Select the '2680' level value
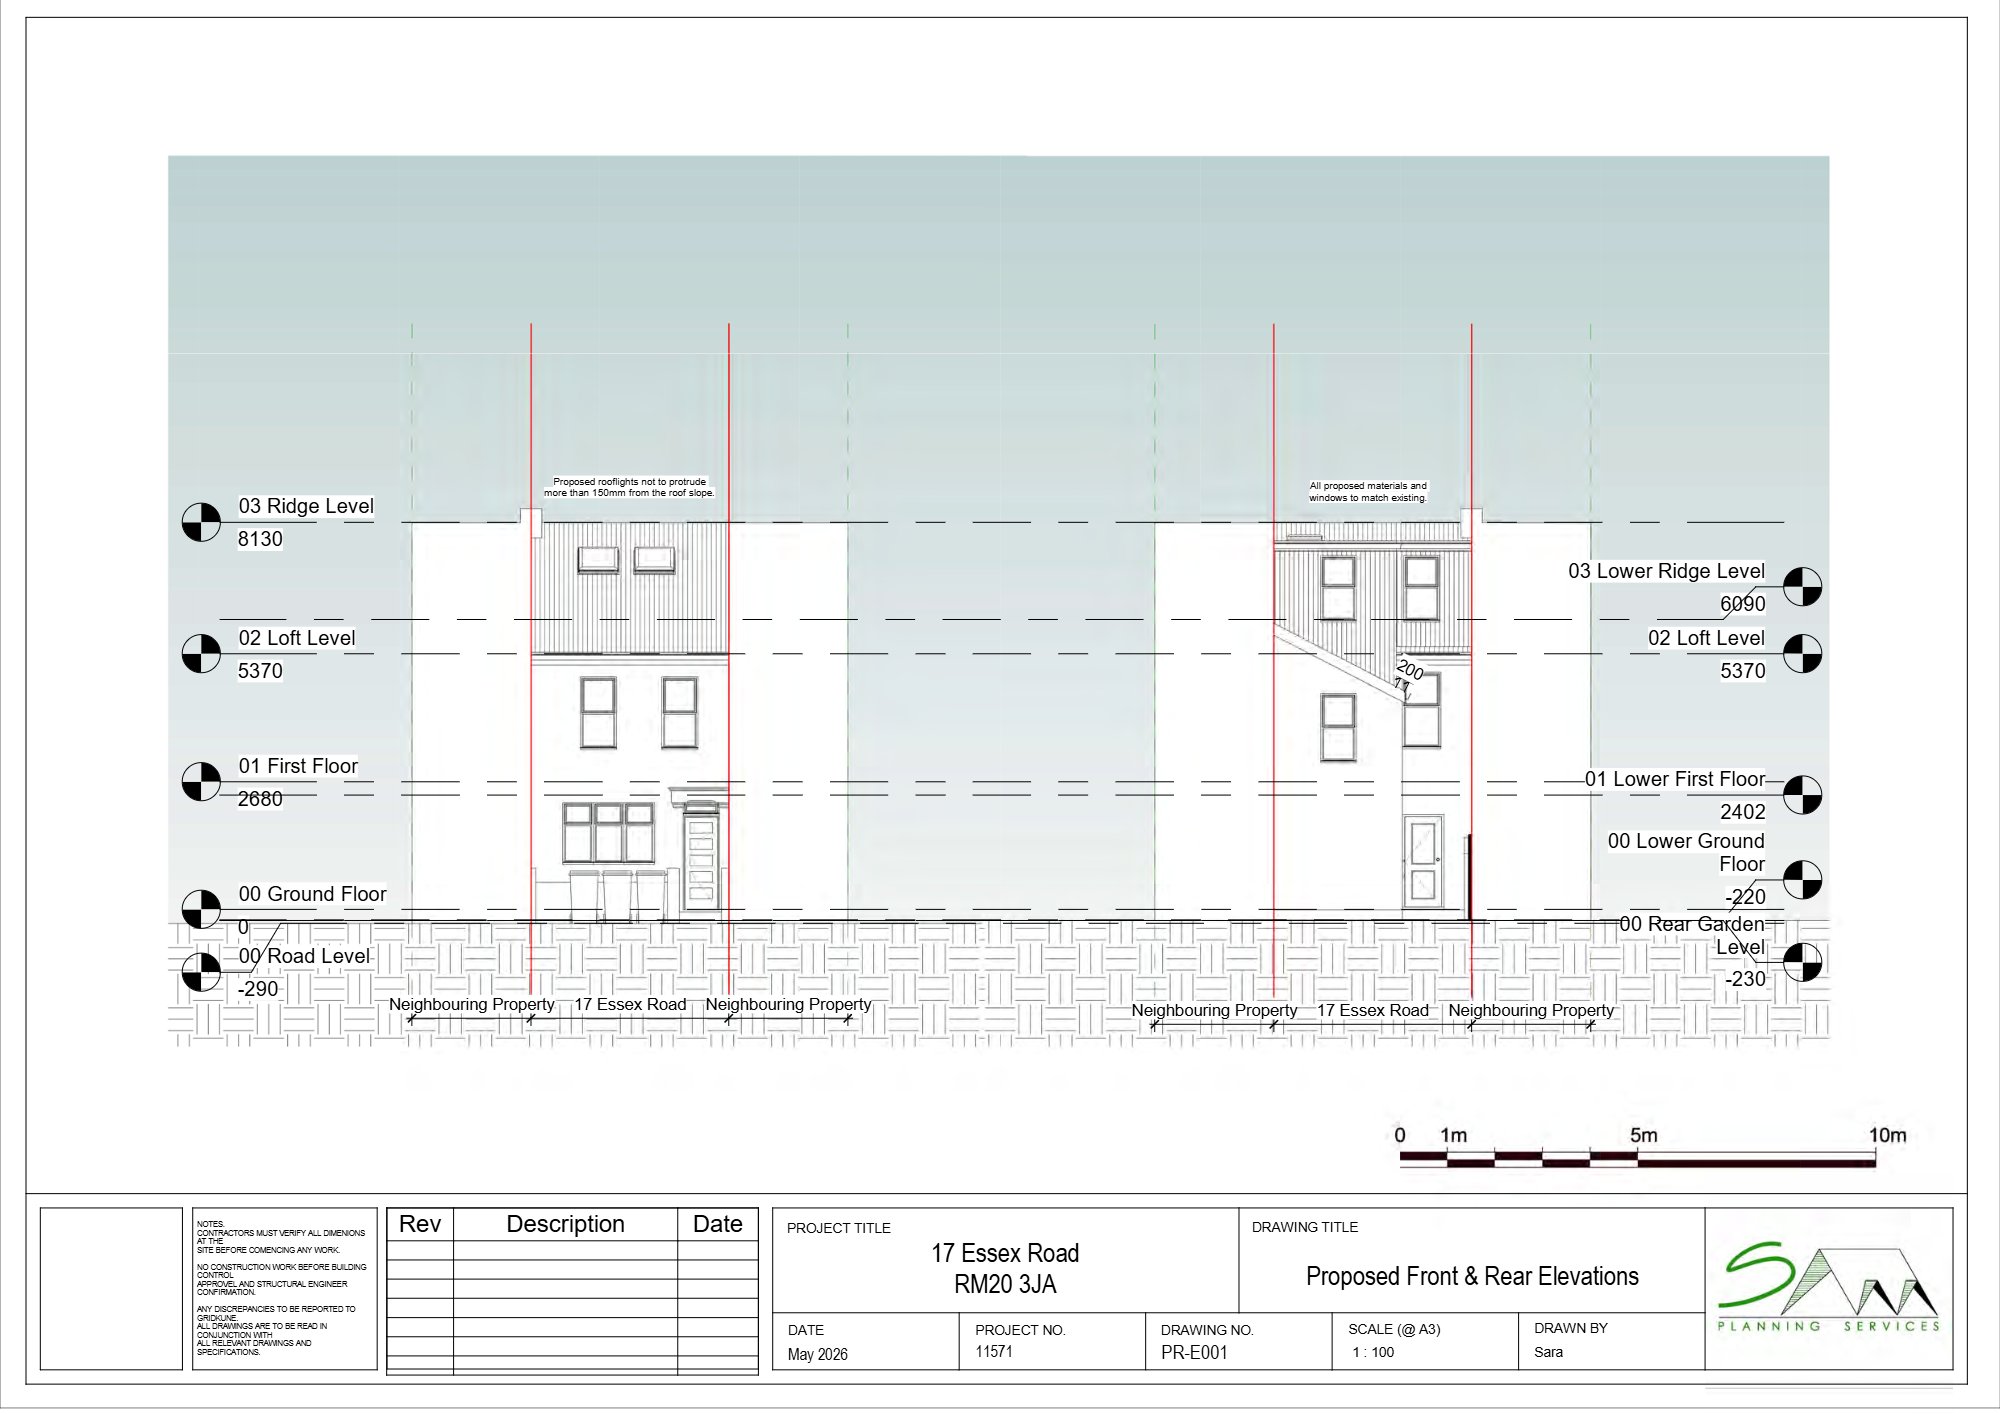Image resolution: width=2000 pixels, height=1414 pixels. [260, 799]
